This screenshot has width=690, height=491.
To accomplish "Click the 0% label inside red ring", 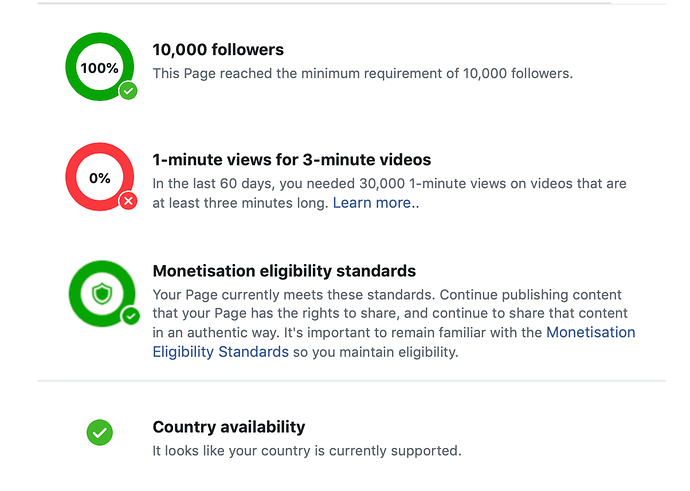I will [x=99, y=178].
